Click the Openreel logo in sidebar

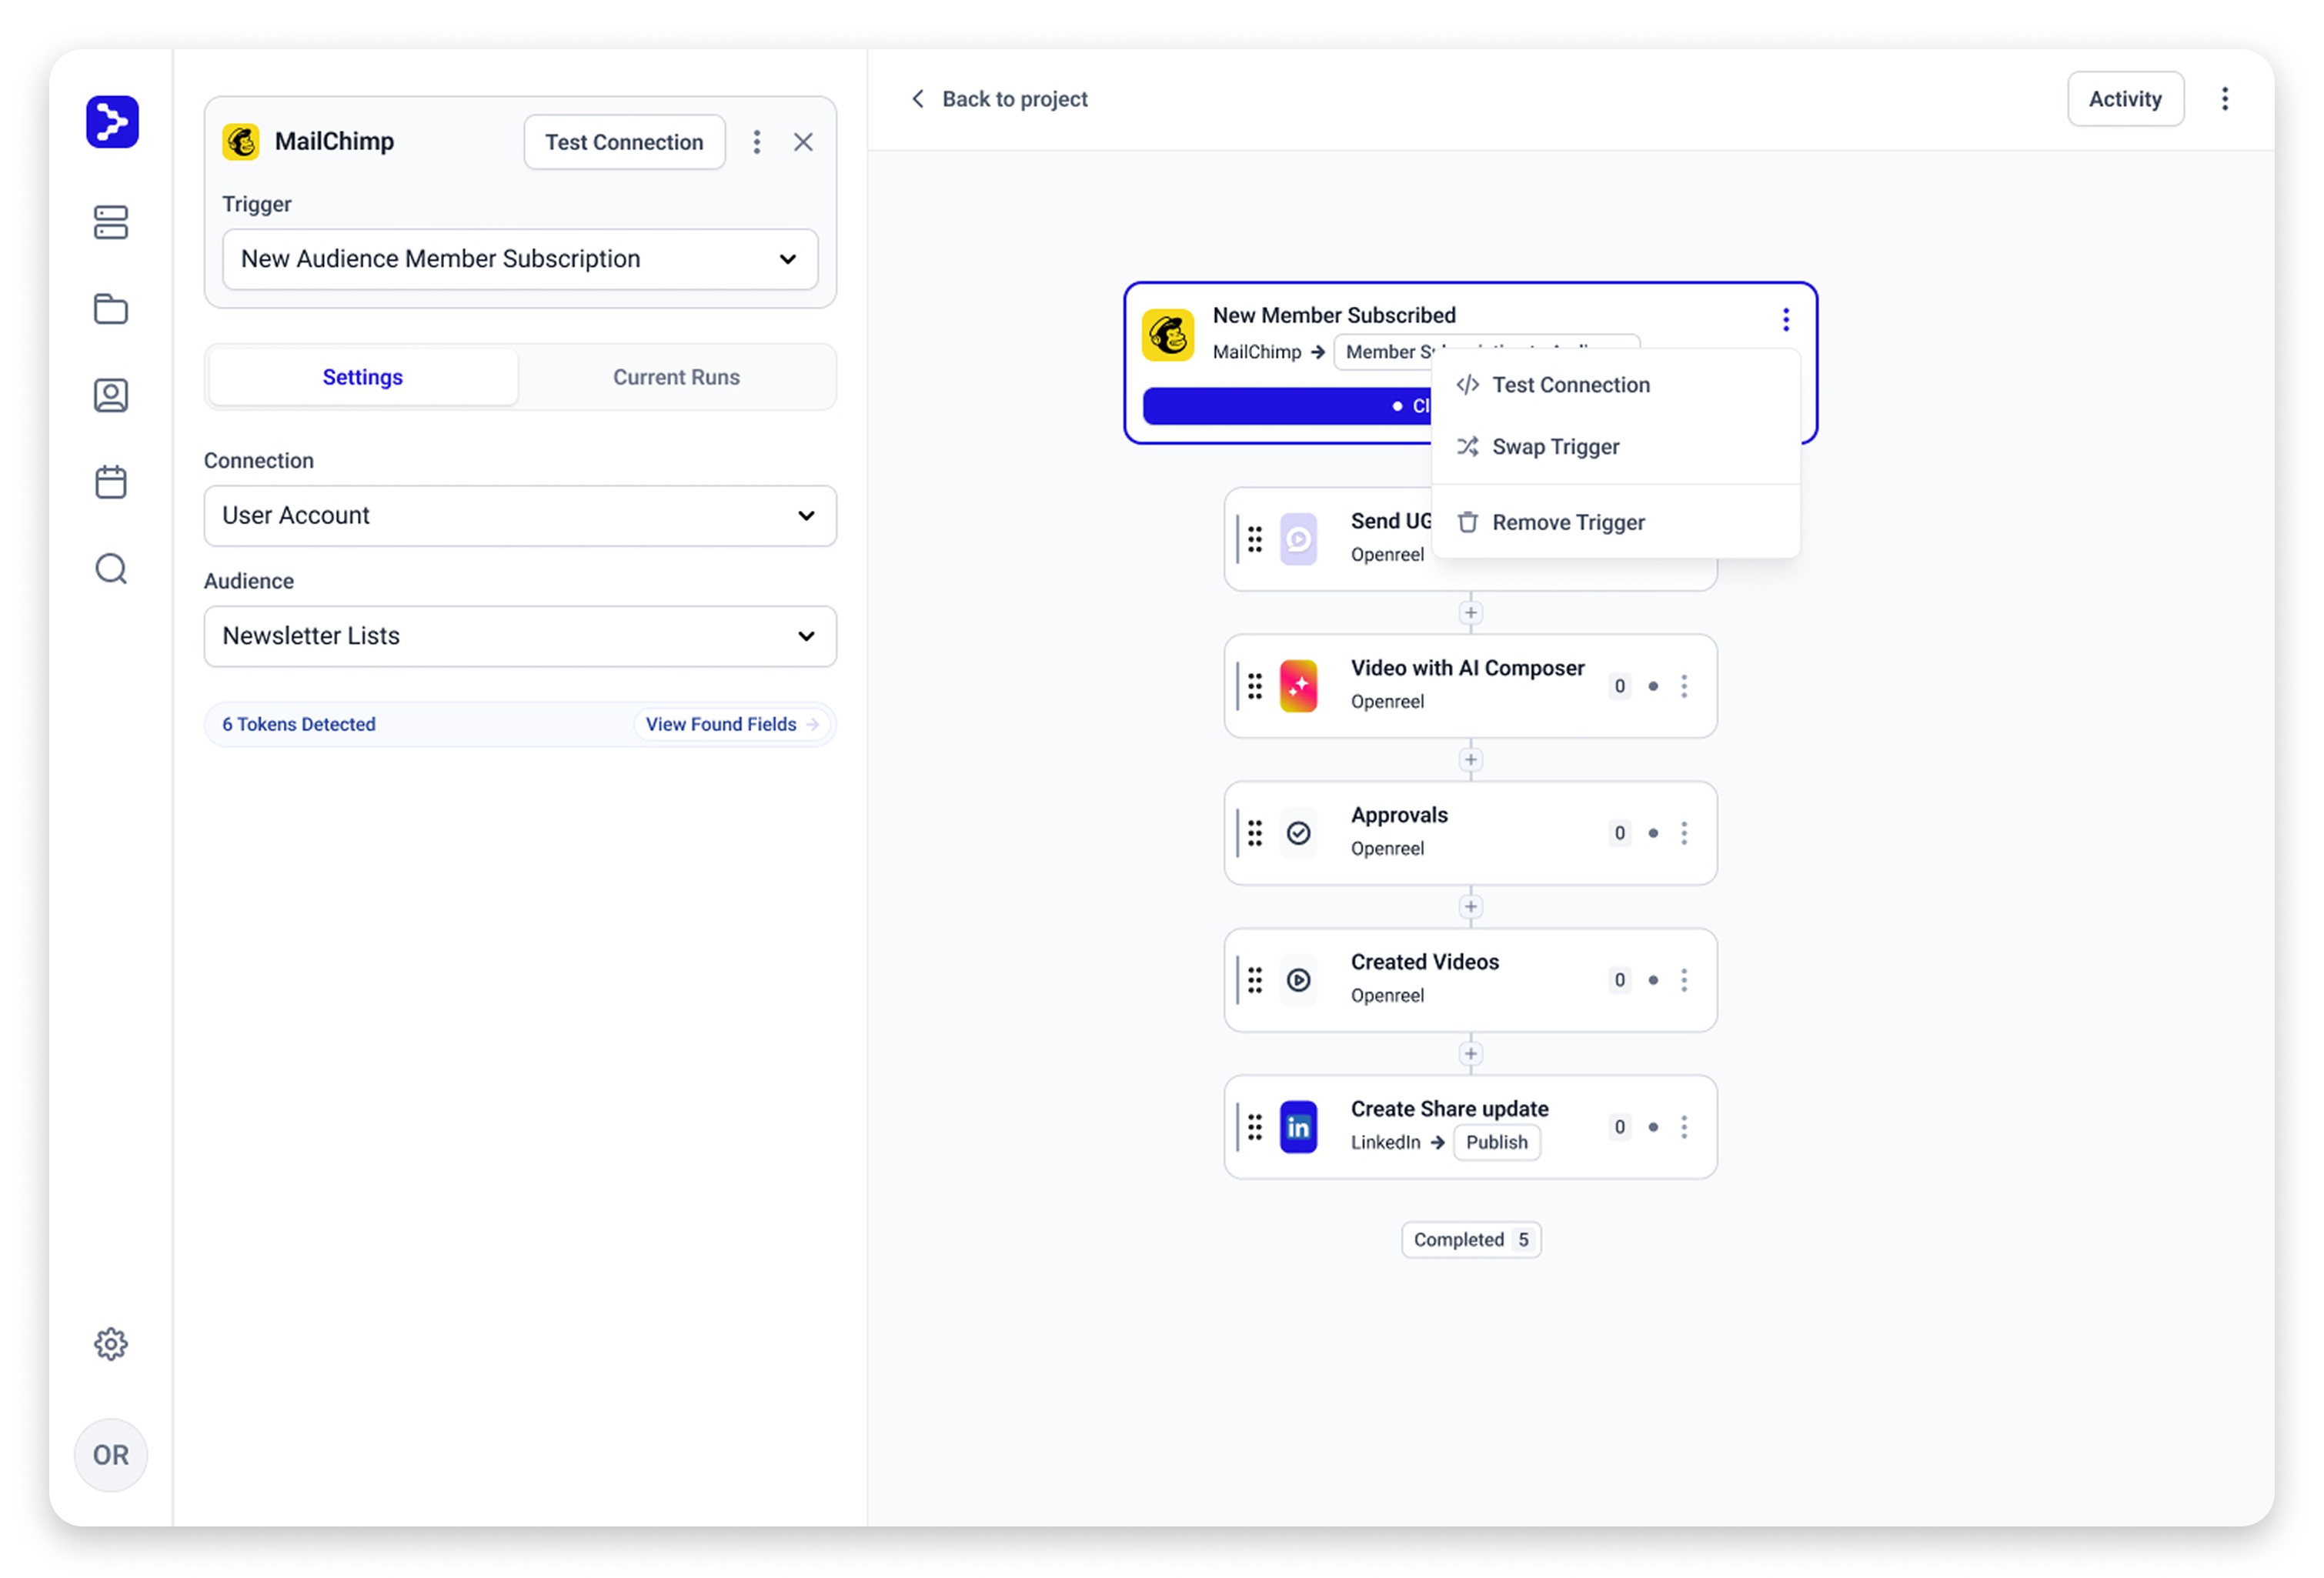tap(112, 122)
